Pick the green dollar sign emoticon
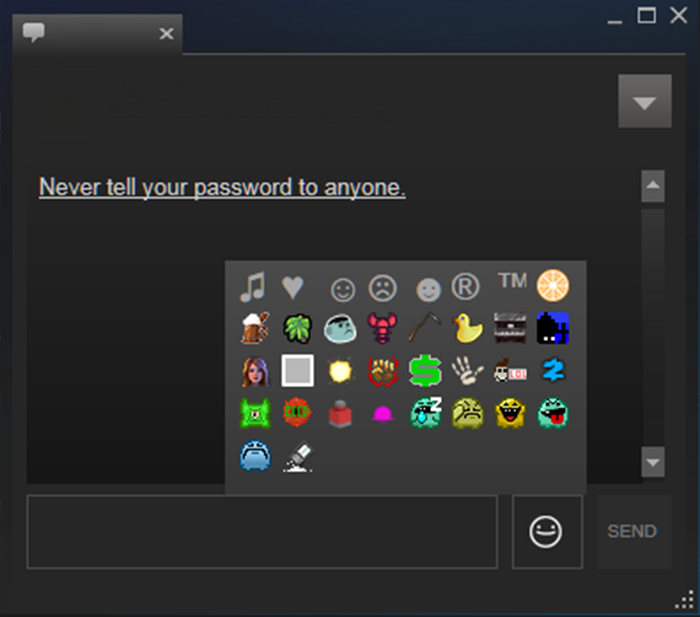 (x=425, y=371)
